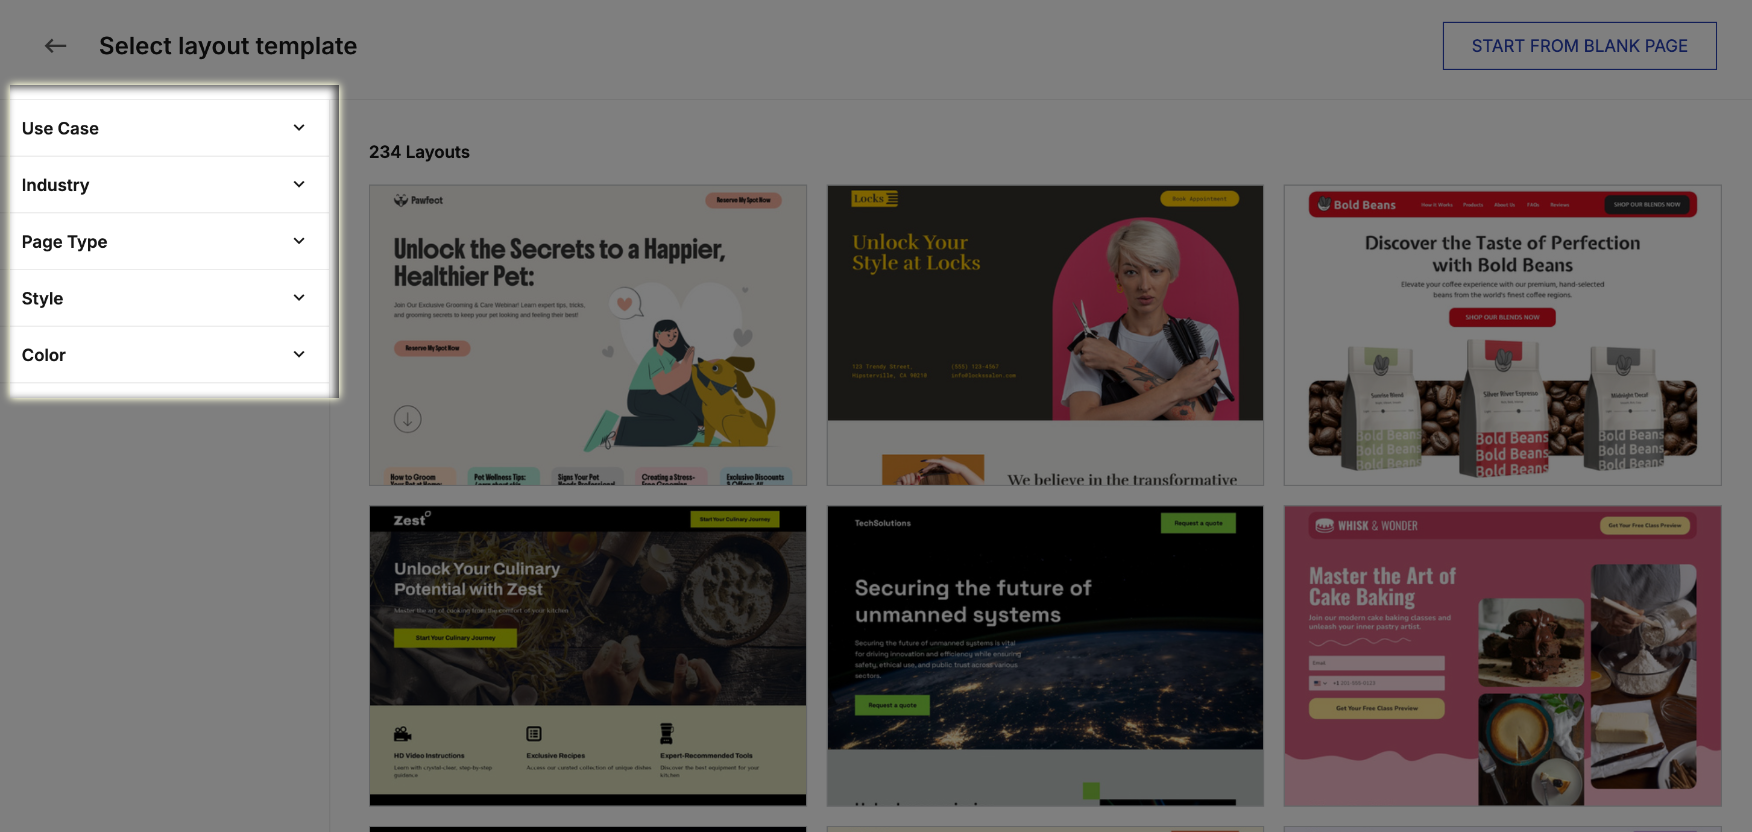
Task: Pick the Zest culinary layout template
Action: (x=587, y=655)
